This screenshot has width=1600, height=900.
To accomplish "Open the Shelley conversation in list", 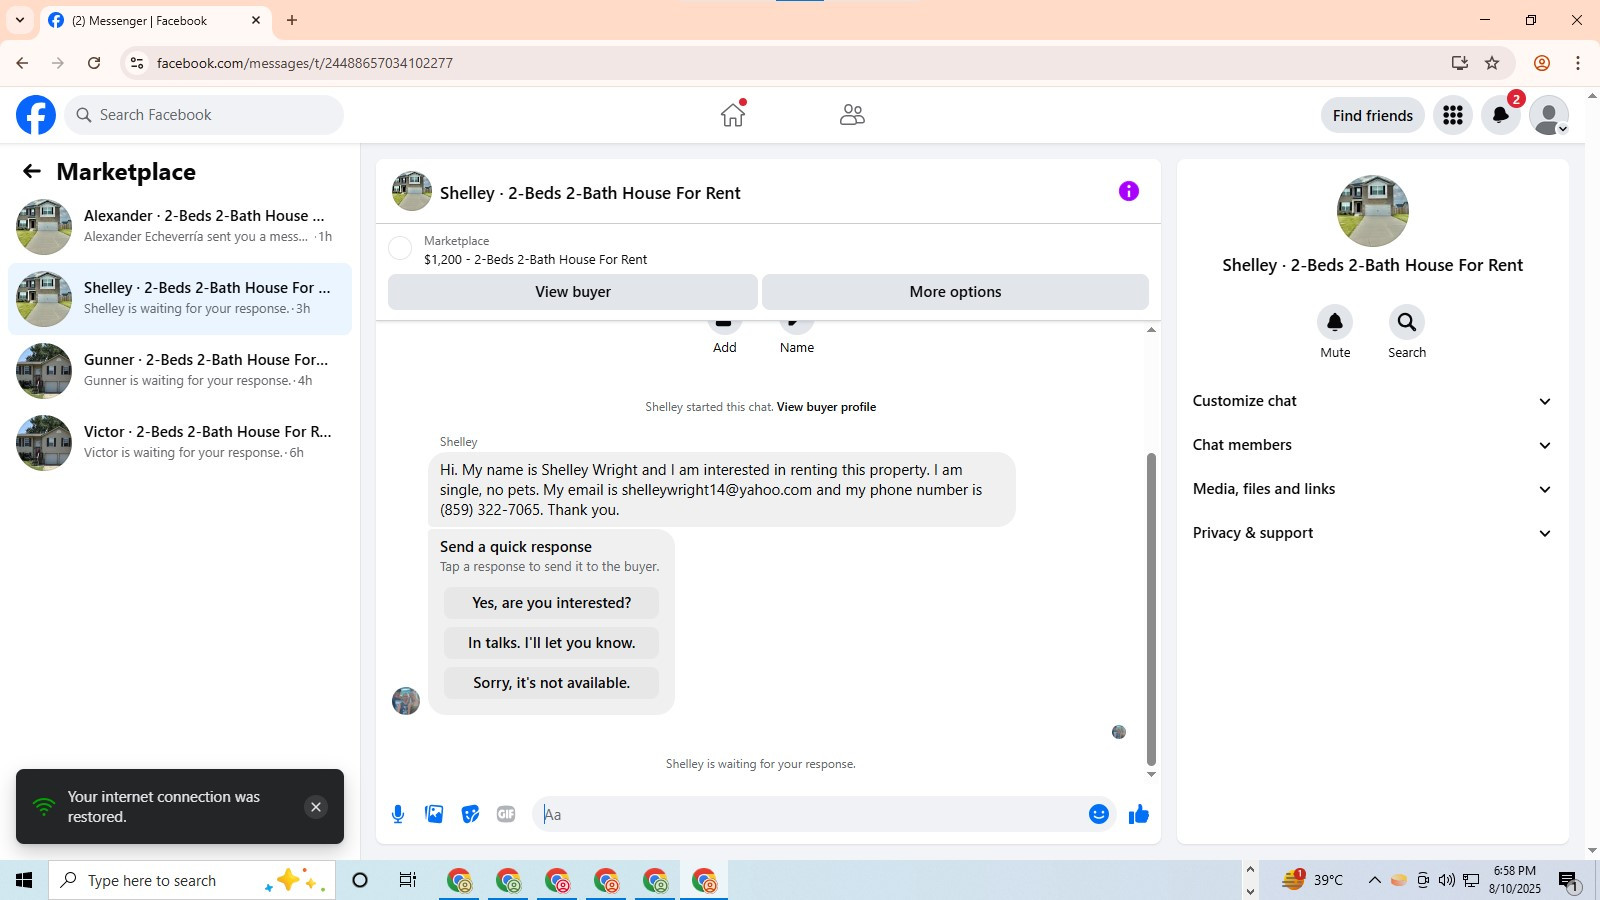I will point(180,299).
